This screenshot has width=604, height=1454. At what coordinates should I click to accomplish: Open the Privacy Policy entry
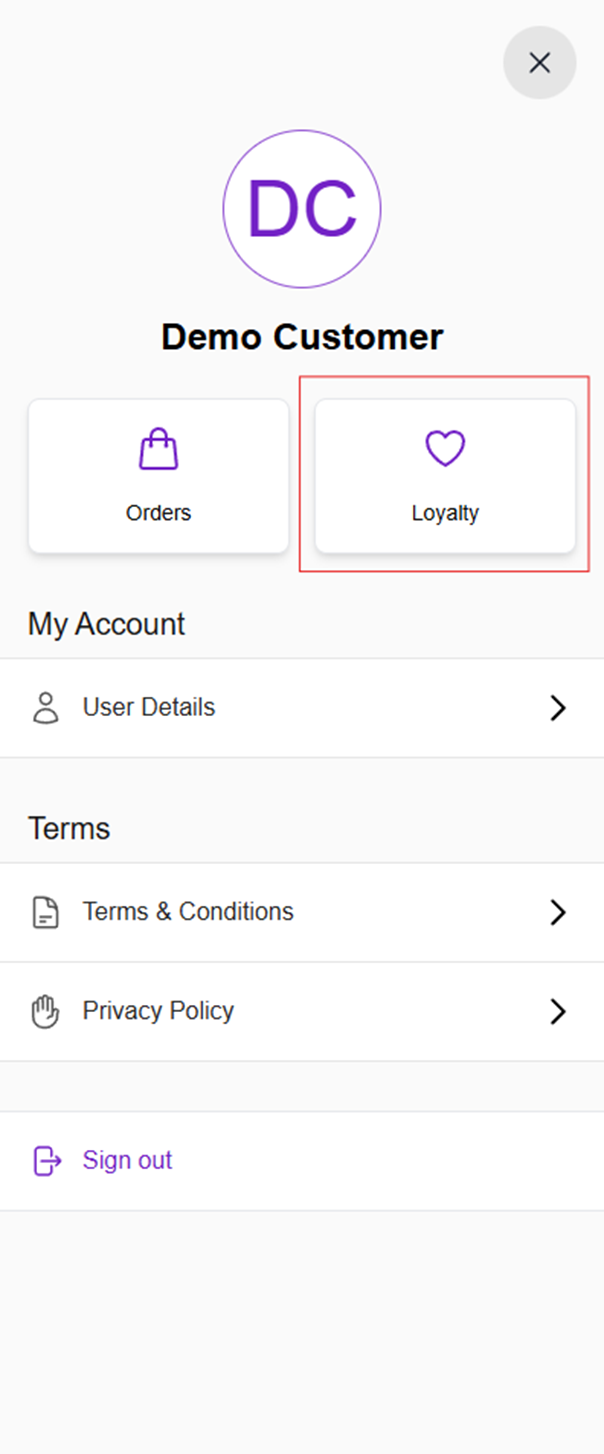pos(158,1010)
